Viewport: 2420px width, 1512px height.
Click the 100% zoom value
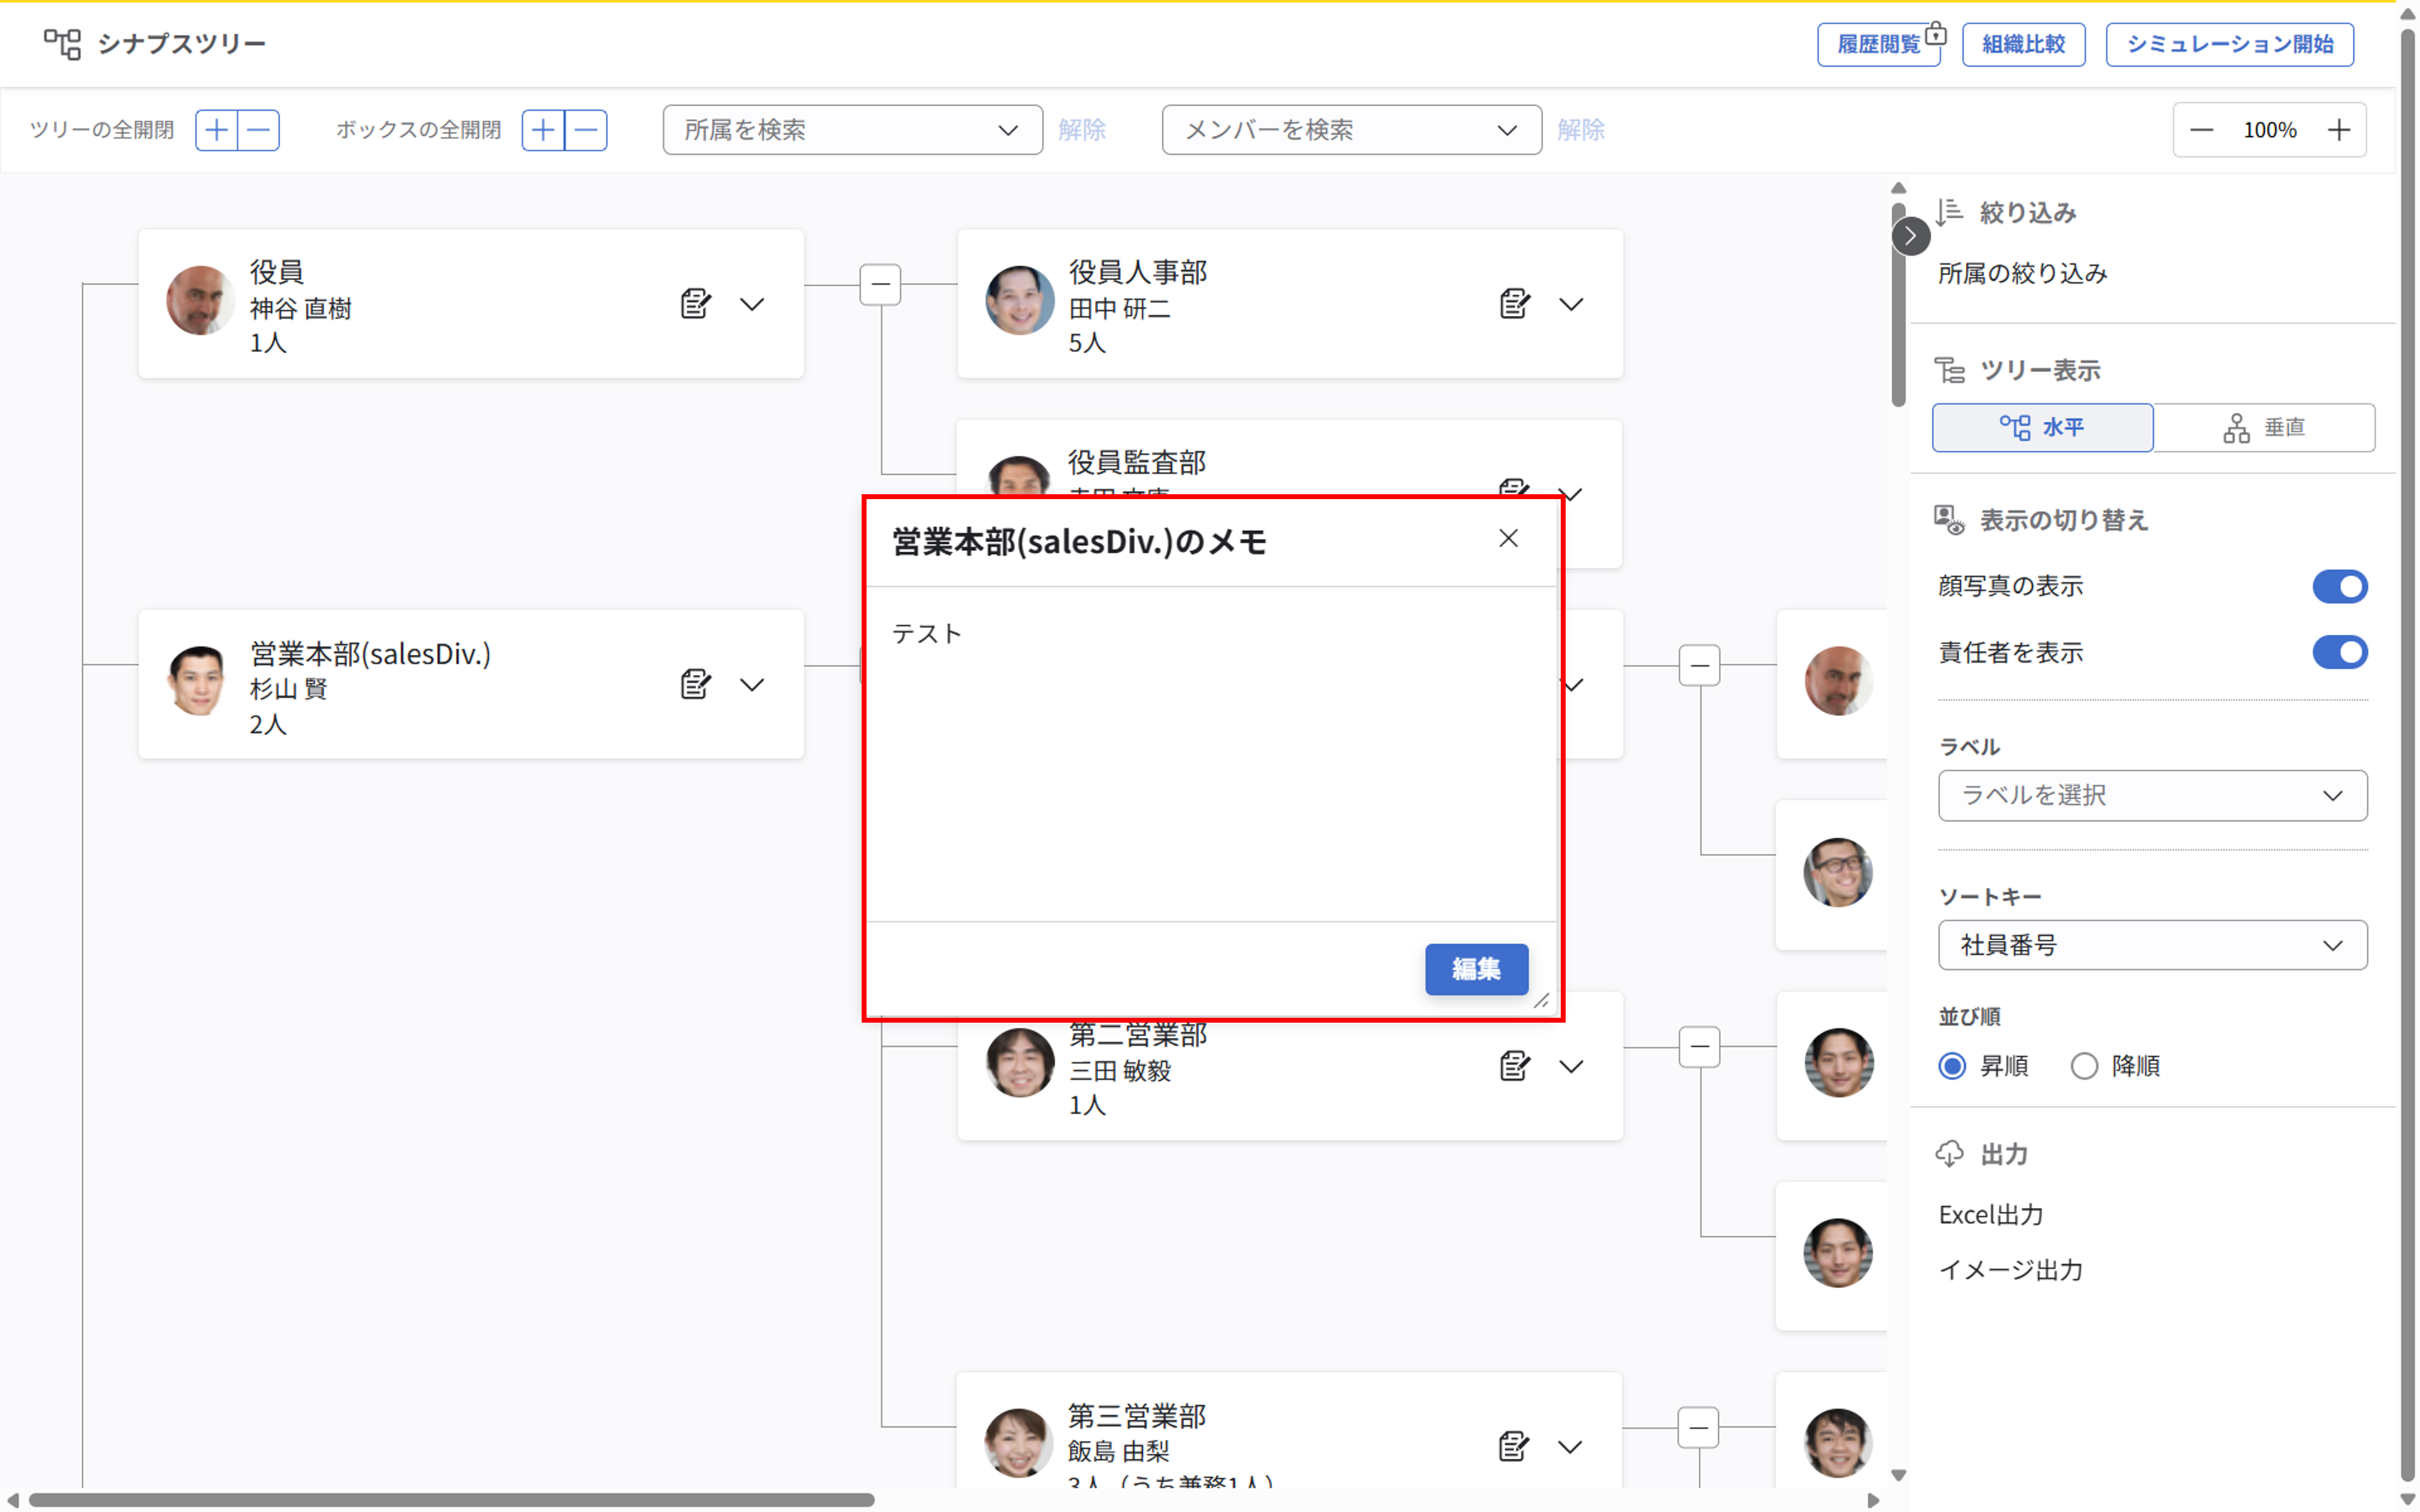click(2269, 130)
